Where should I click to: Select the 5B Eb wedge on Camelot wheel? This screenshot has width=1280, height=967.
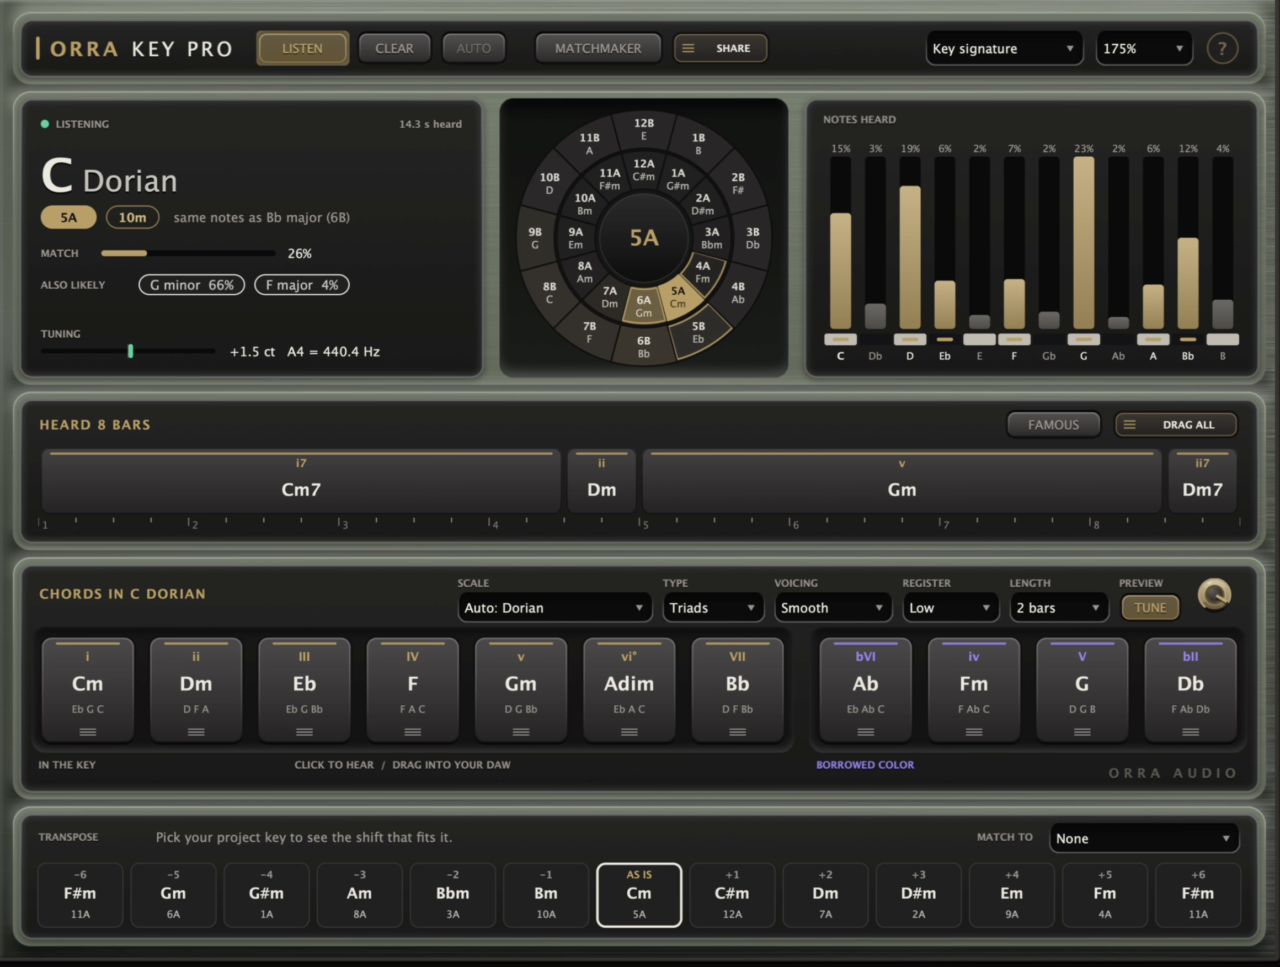(698, 333)
